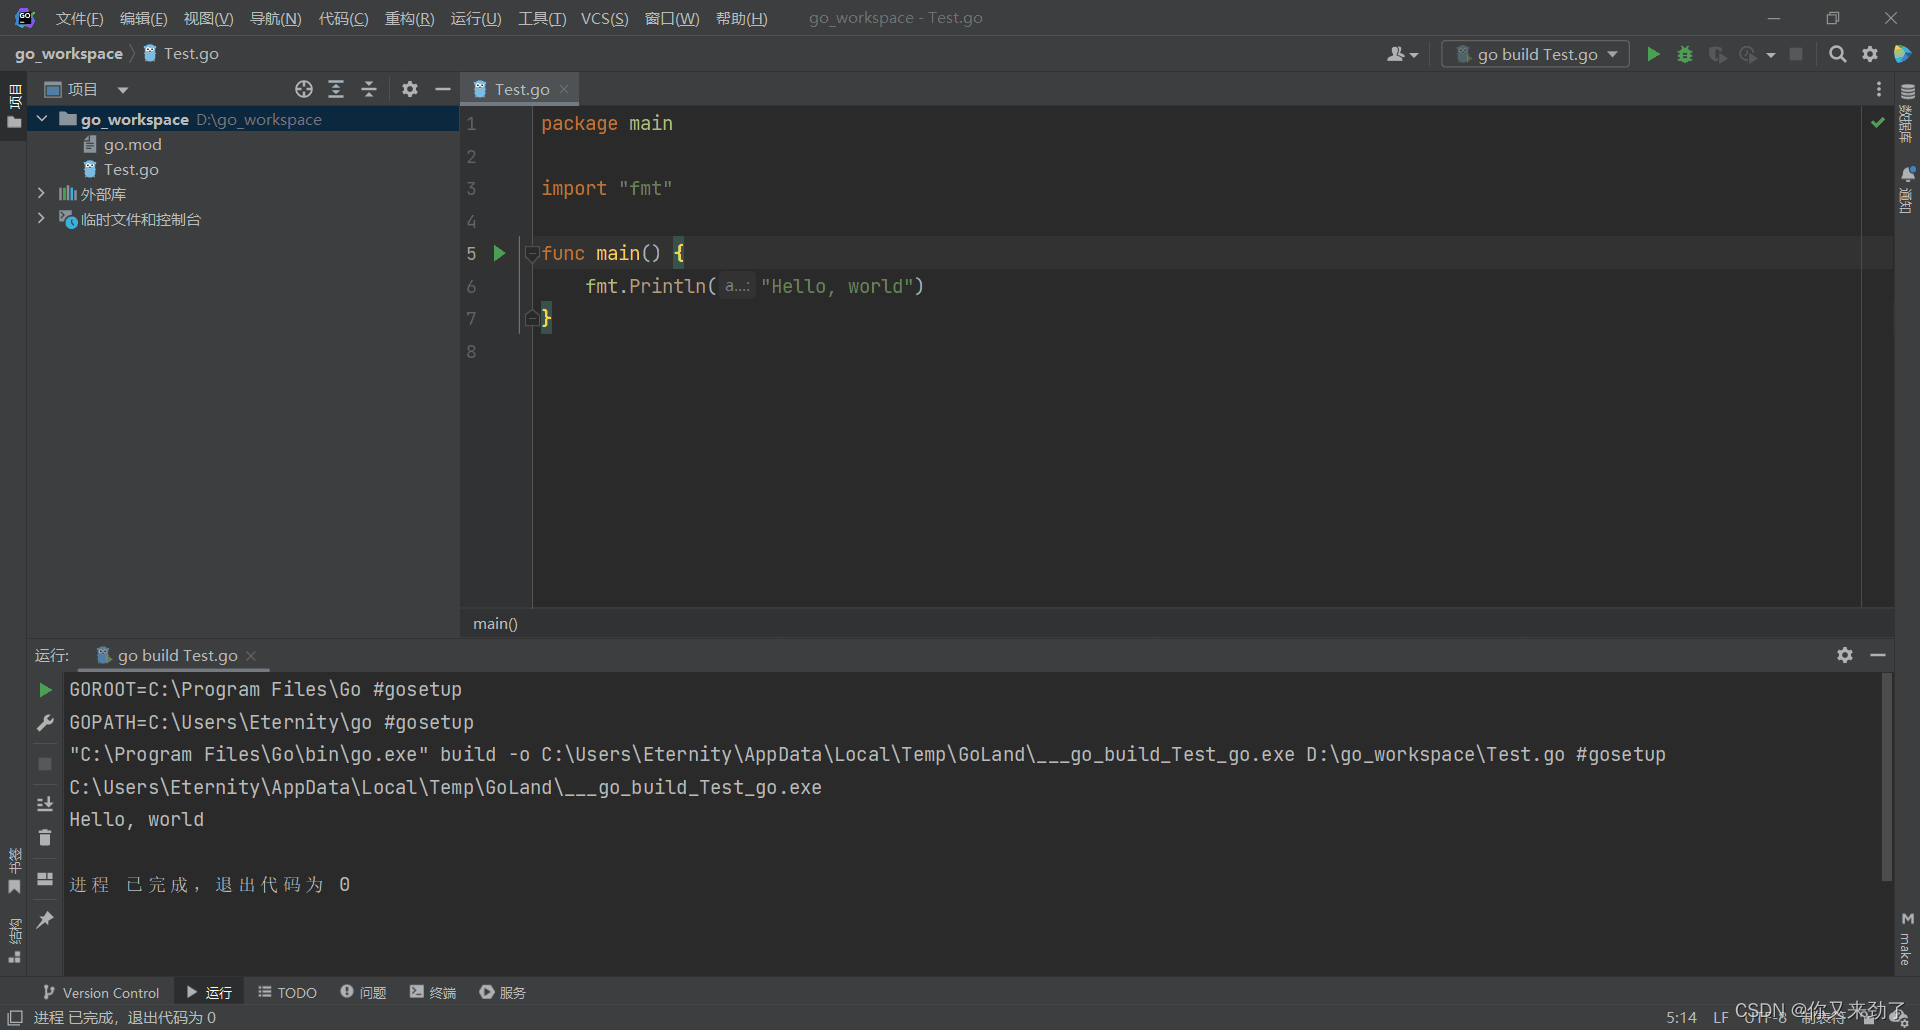Clear console output with trash icon

click(x=45, y=837)
